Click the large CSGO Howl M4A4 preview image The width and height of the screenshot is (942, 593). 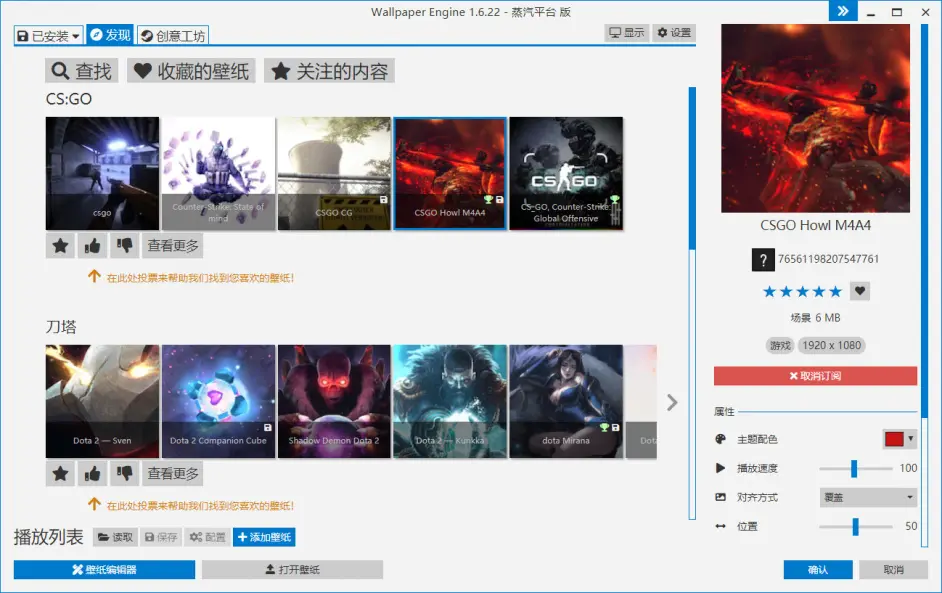pyautogui.click(x=815, y=118)
